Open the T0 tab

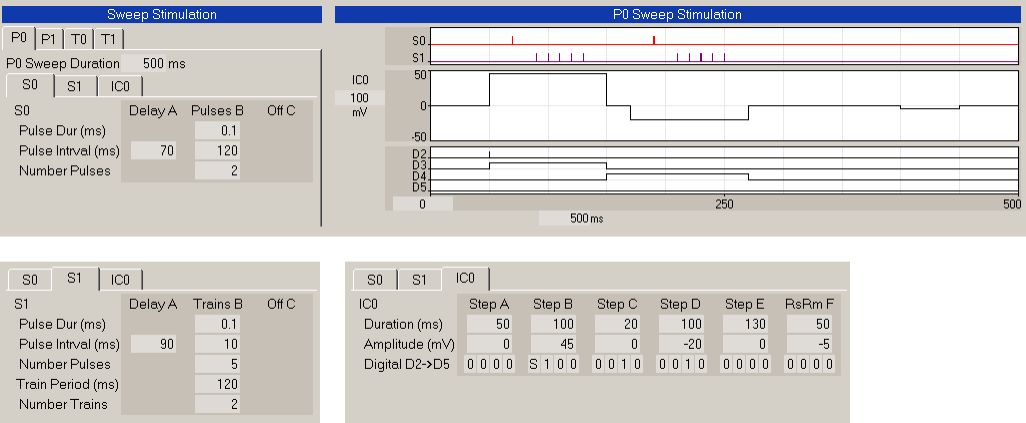click(78, 39)
